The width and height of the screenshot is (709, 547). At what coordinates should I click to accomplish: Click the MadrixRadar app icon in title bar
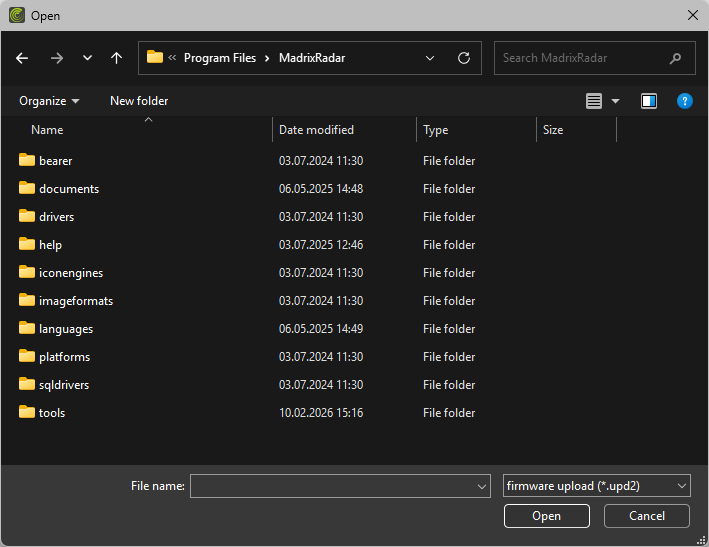17,15
